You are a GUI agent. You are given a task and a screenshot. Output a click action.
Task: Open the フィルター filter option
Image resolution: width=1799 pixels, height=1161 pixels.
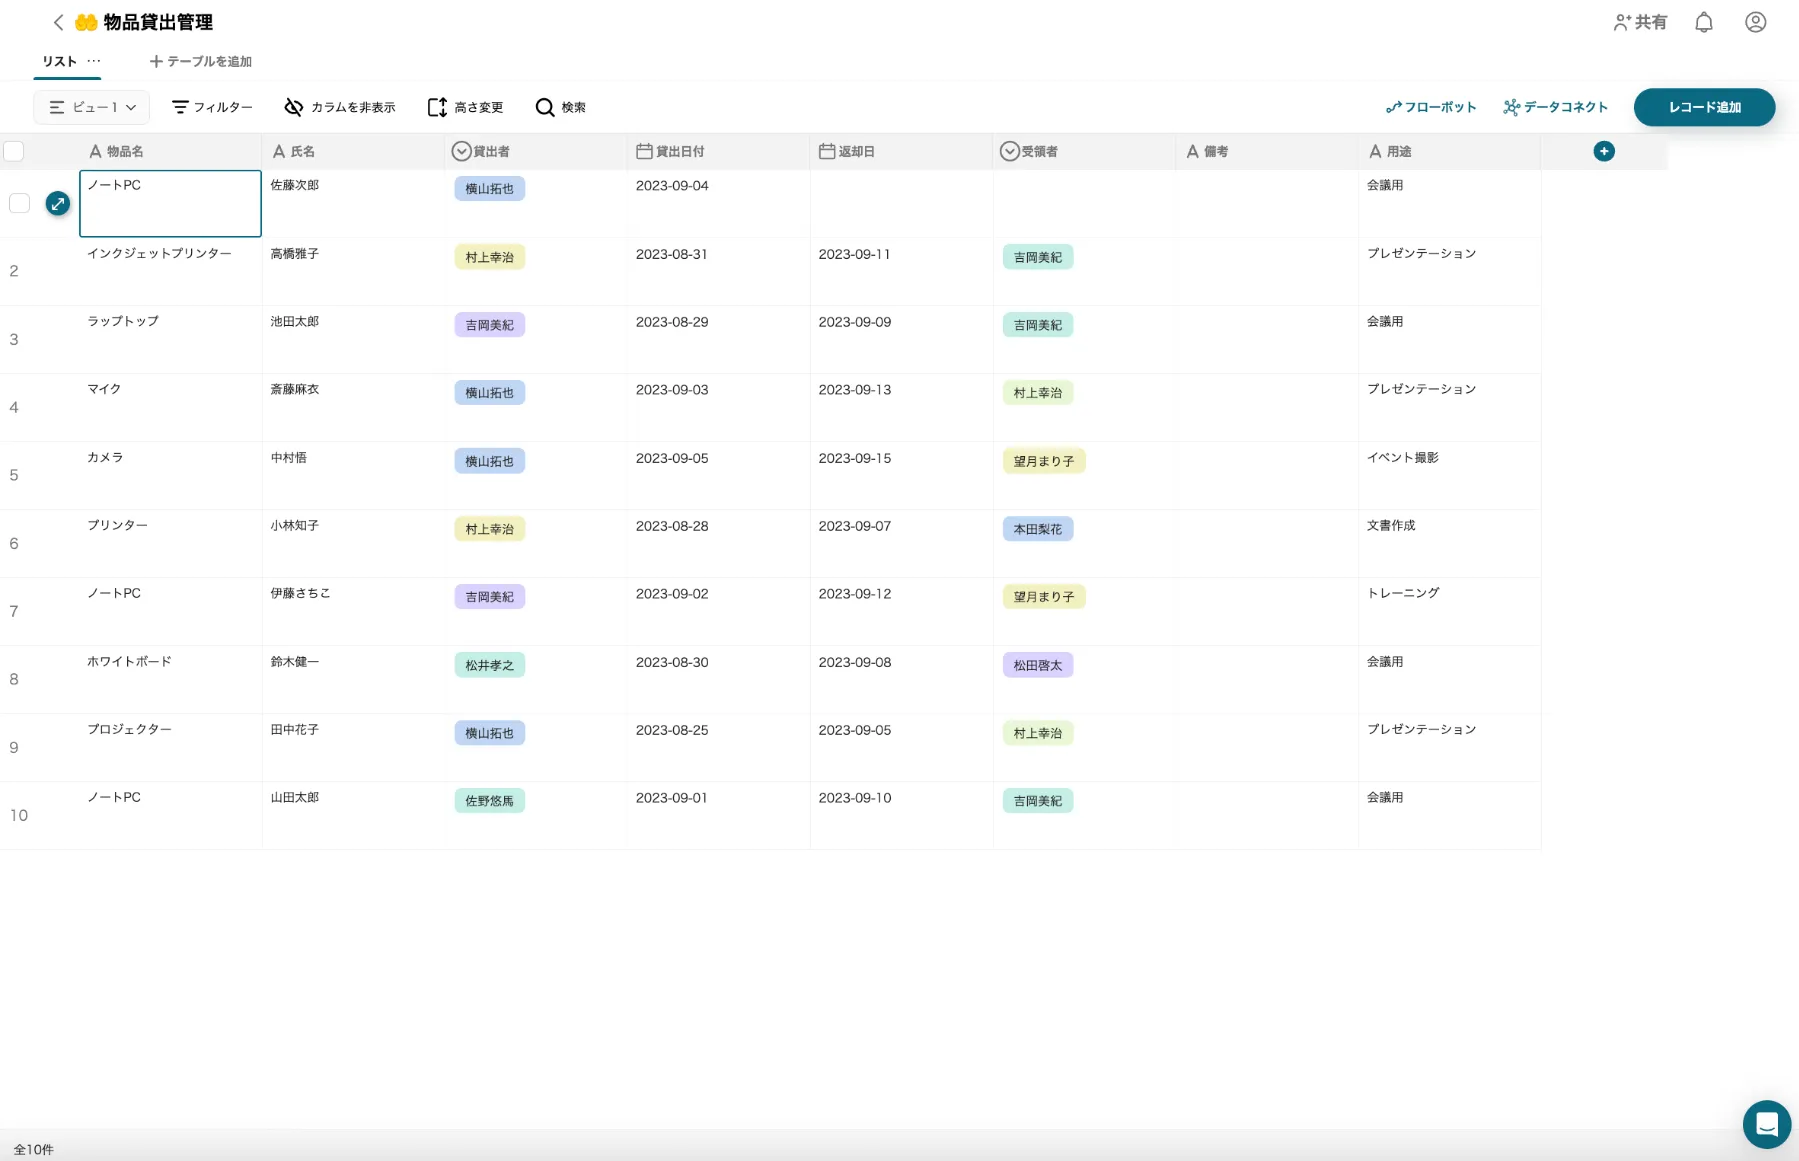[x=212, y=107]
